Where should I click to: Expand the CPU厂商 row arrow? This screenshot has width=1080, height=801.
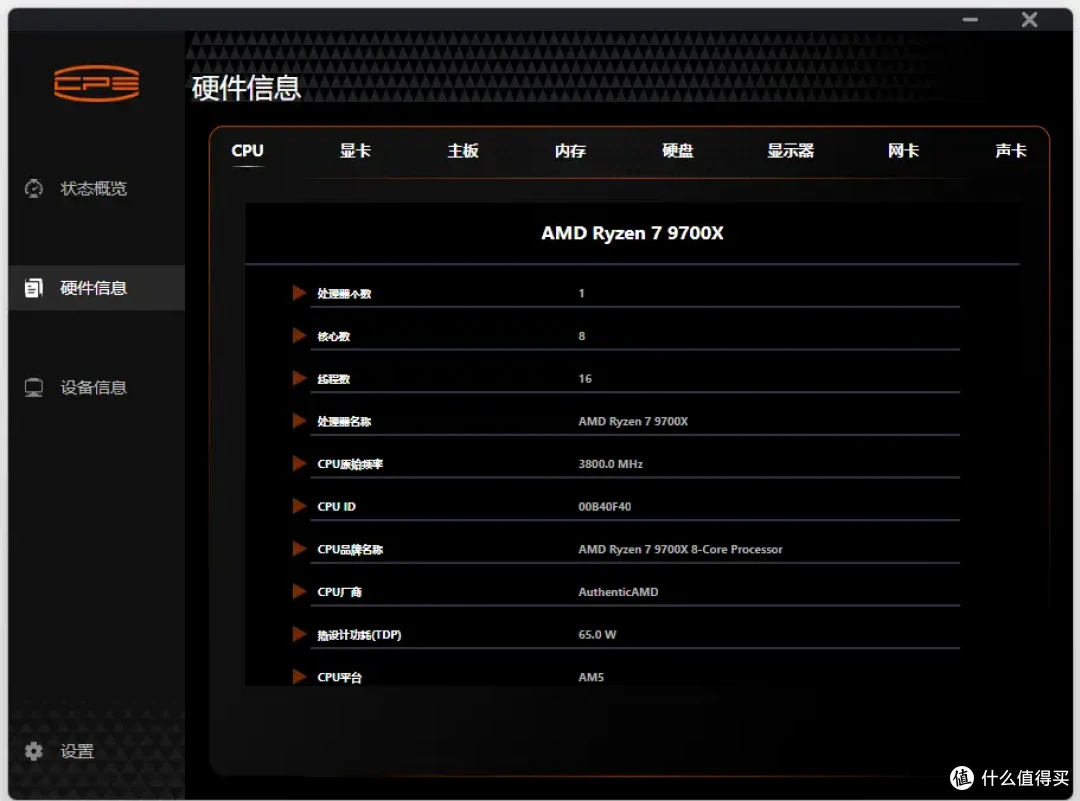pos(299,592)
